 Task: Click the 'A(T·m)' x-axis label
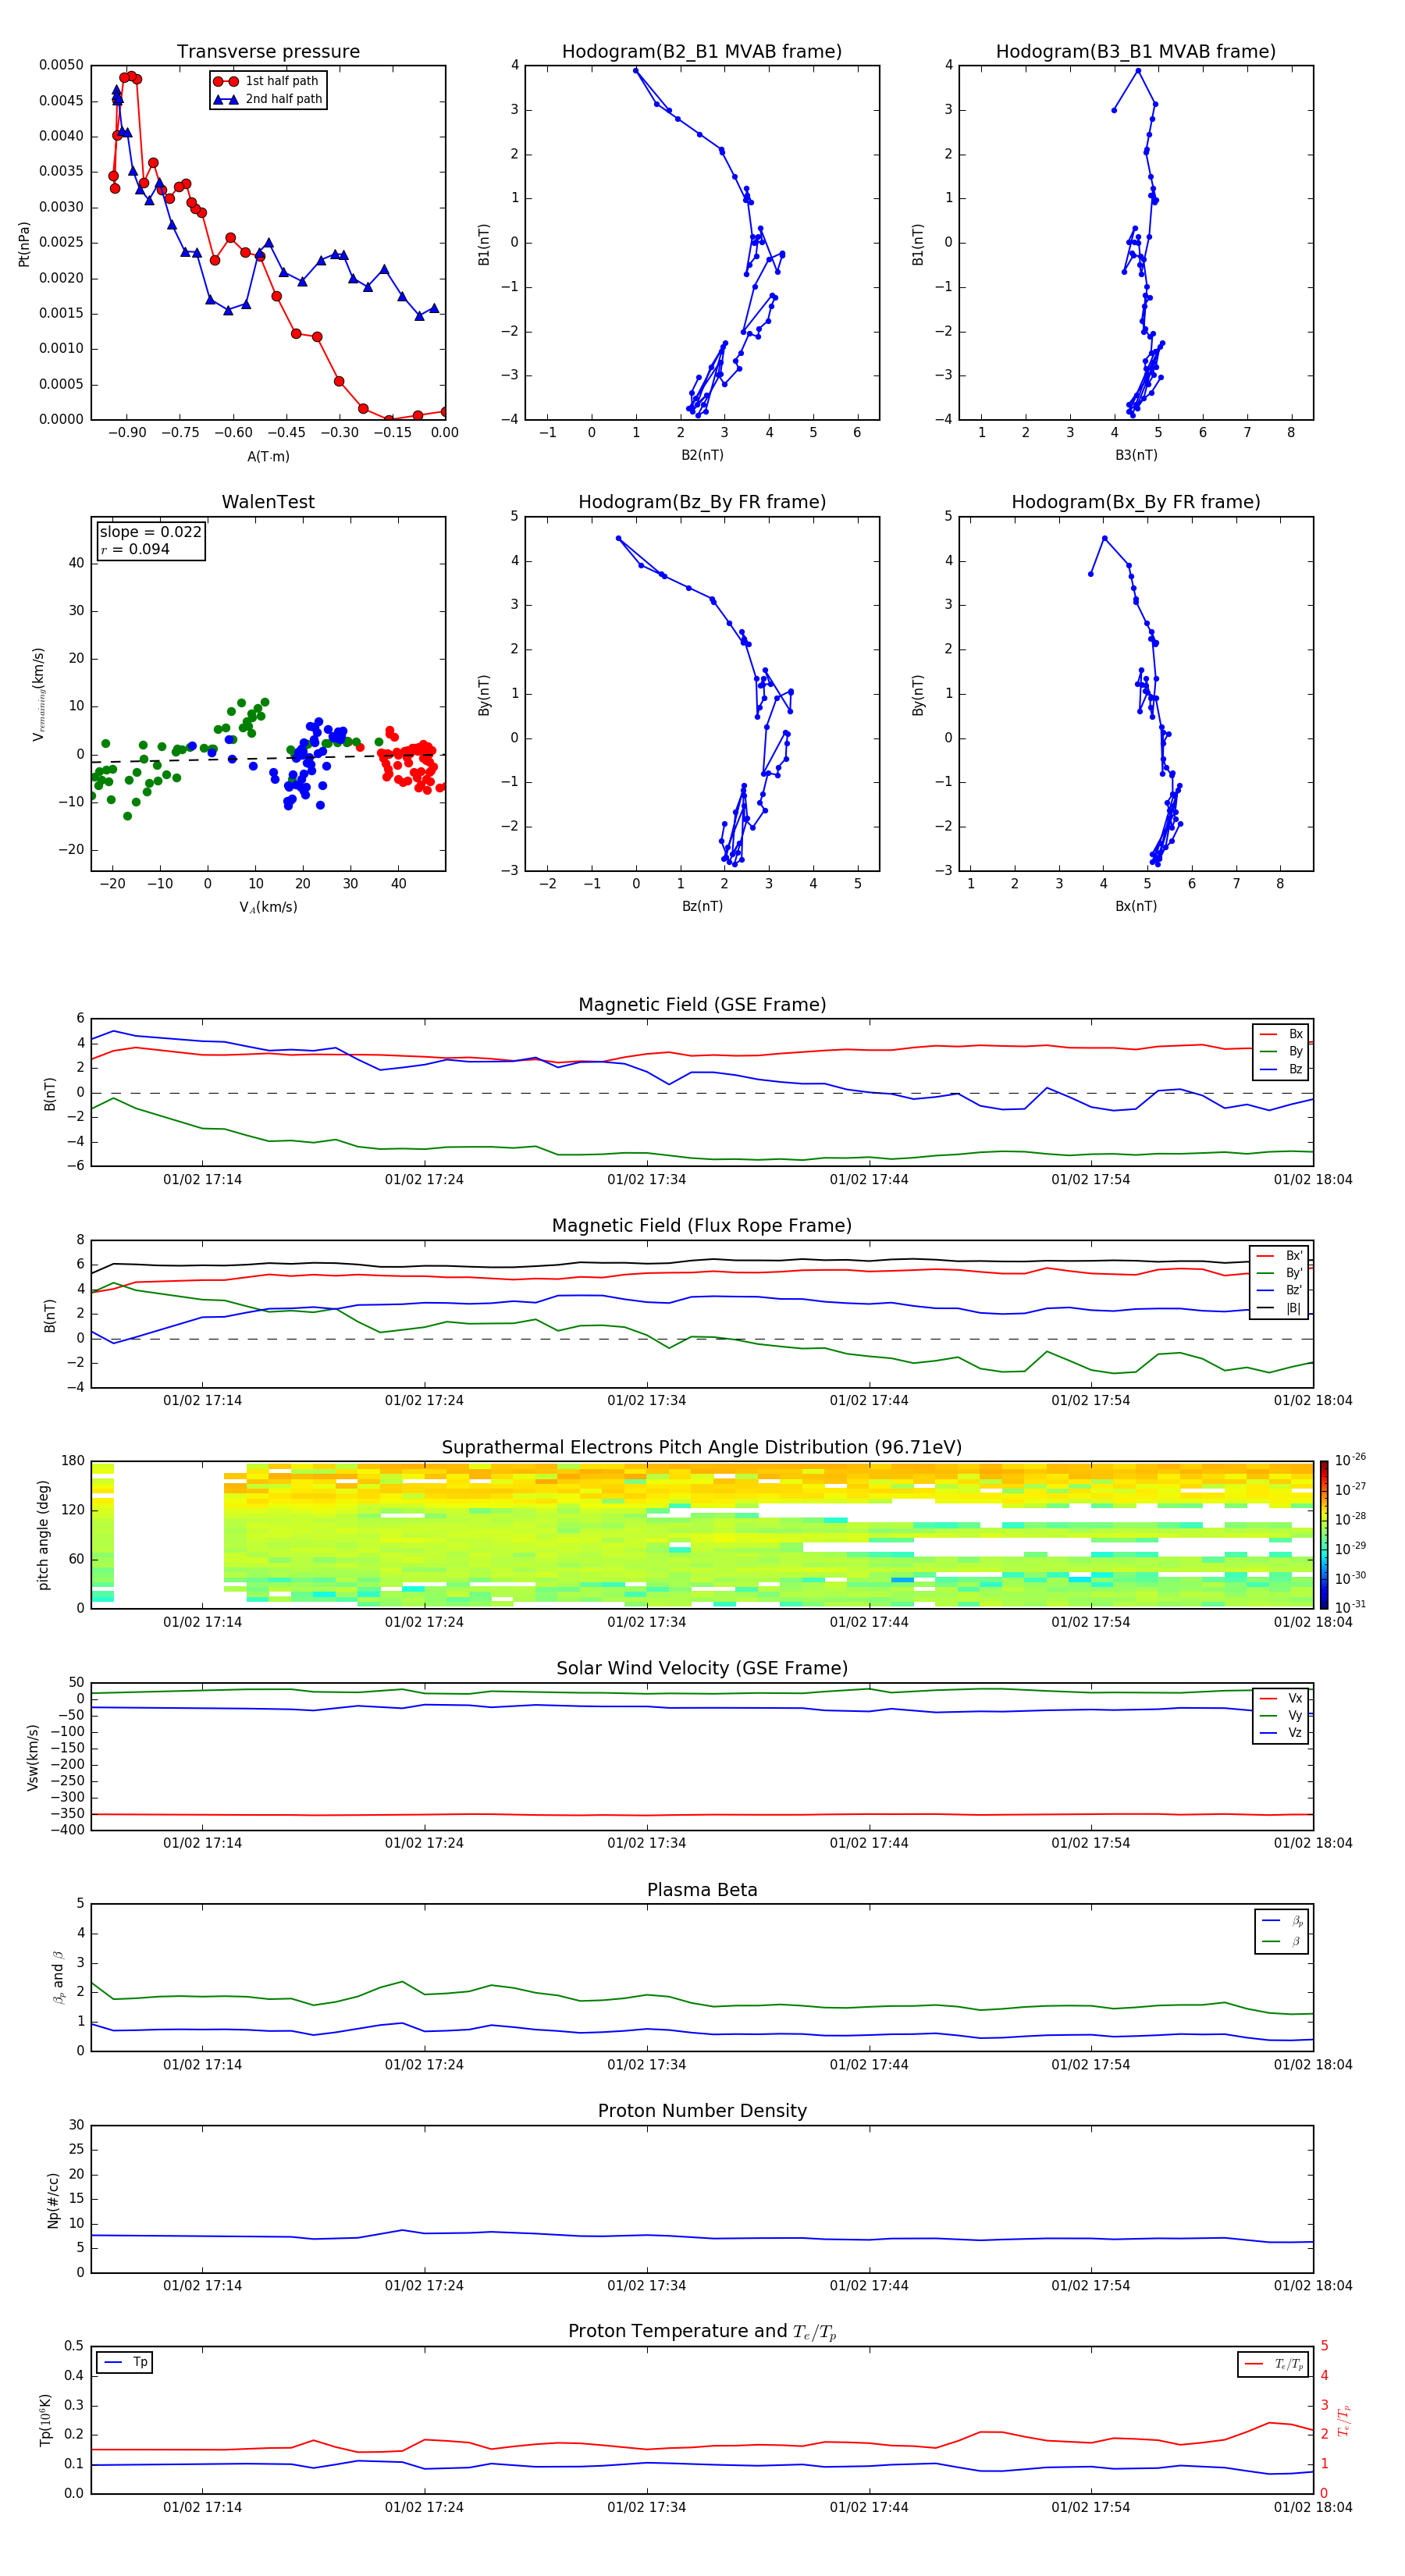[x=268, y=457]
